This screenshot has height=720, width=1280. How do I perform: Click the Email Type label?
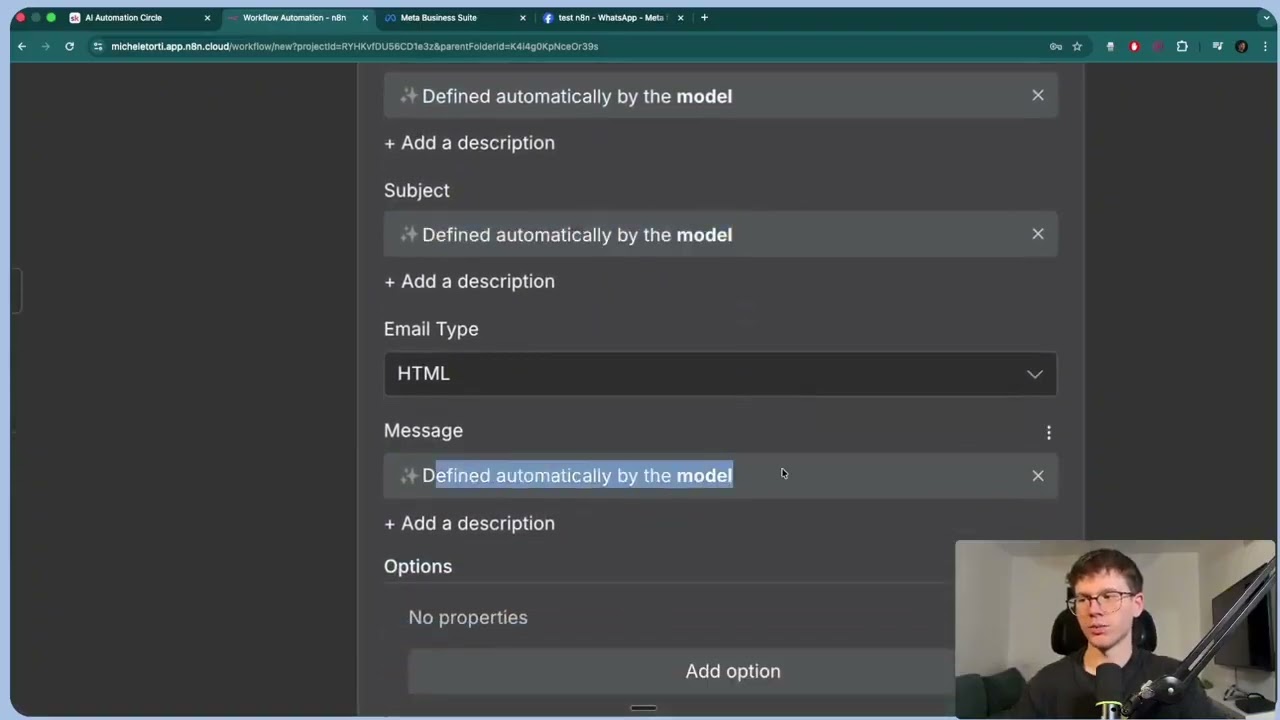(431, 329)
